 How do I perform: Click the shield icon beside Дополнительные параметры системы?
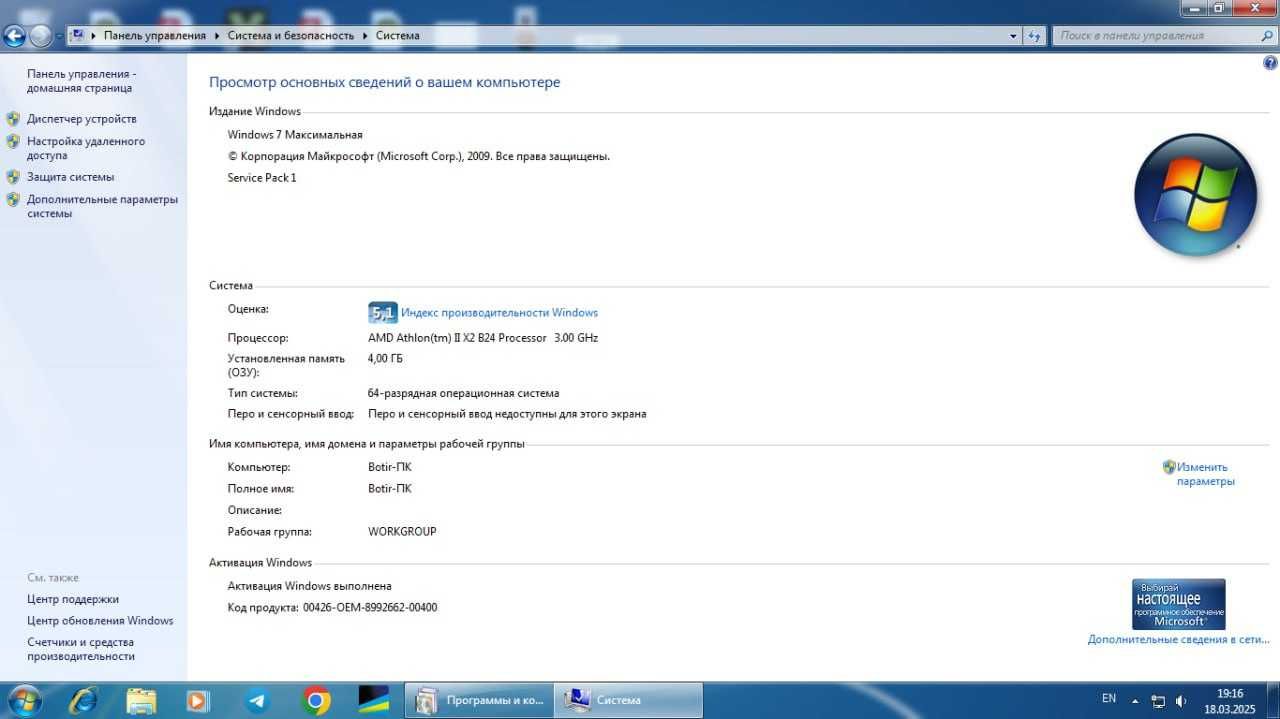click(13, 199)
